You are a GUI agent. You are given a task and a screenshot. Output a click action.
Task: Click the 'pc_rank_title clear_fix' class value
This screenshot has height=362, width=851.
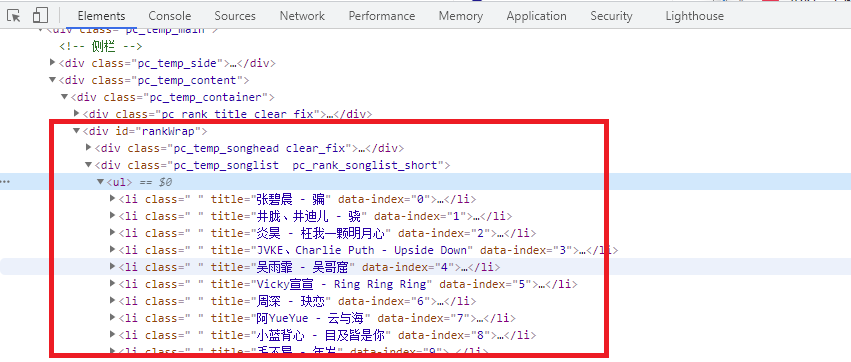(x=239, y=115)
